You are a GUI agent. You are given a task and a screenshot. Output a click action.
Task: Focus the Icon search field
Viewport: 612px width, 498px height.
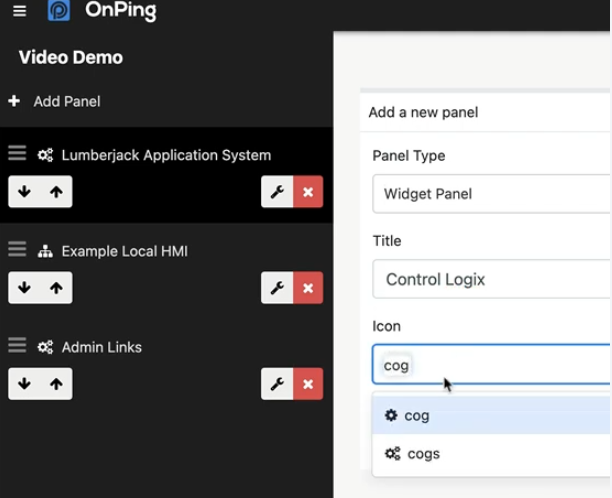click(491, 365)
